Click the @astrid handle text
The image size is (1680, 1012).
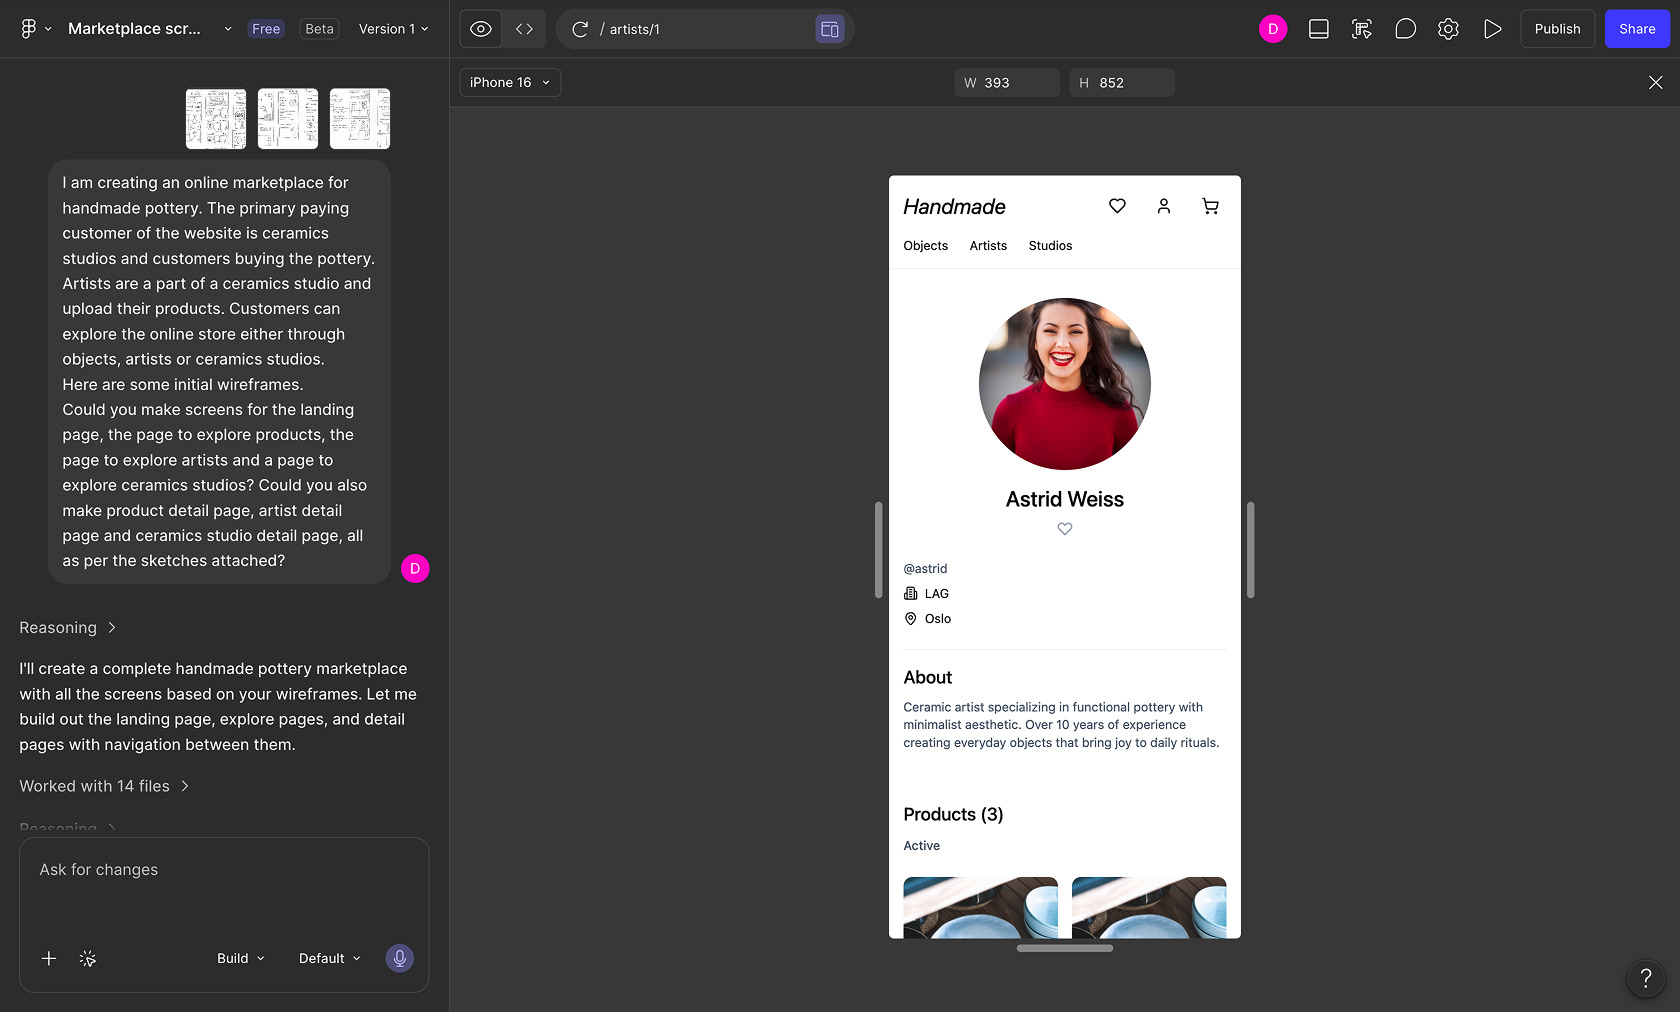(925, 569)
